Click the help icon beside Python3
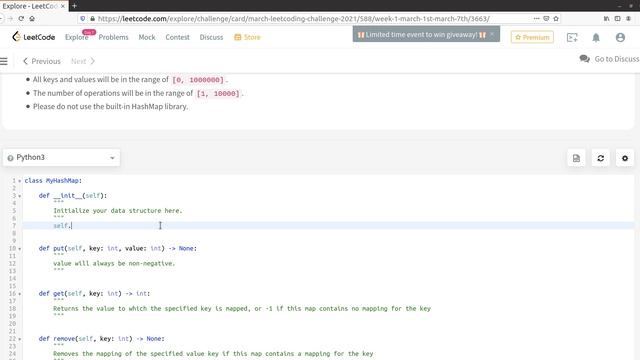The image size is (640, 360). 10,158
